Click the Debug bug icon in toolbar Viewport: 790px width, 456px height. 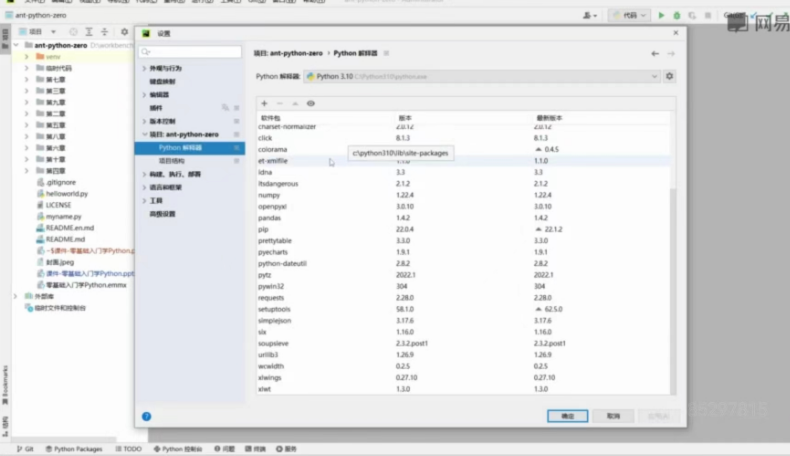click(677, 16)
